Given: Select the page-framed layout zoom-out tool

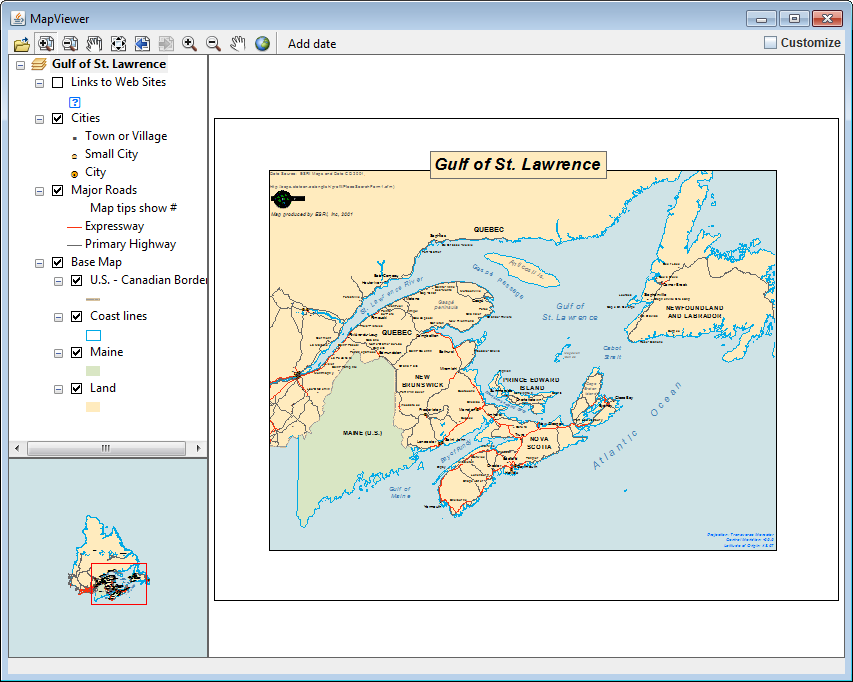Looking at the screenshot, I should click(x=70, y=43).
